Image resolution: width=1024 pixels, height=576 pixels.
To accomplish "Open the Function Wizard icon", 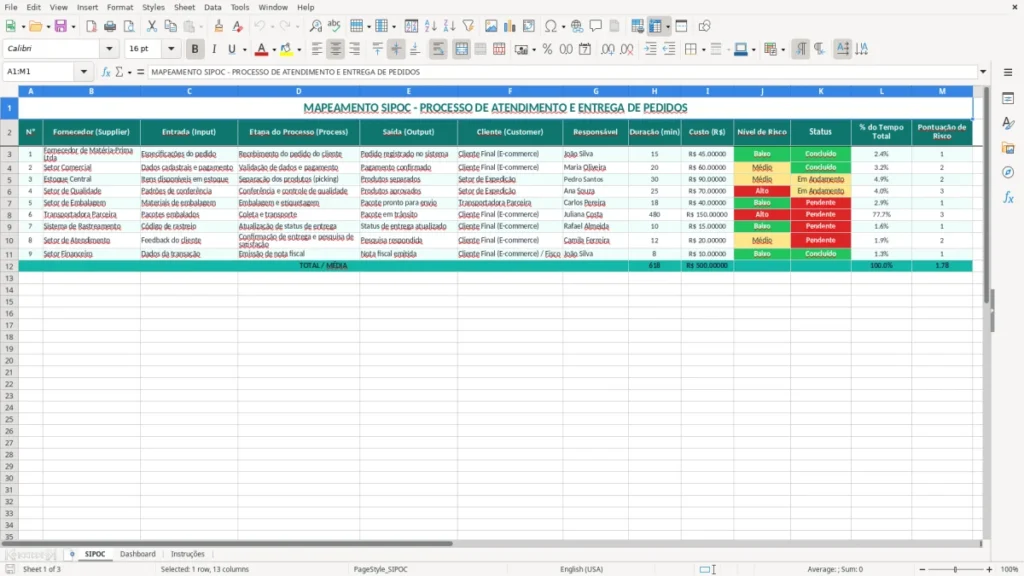I will (x=106, y=72).
